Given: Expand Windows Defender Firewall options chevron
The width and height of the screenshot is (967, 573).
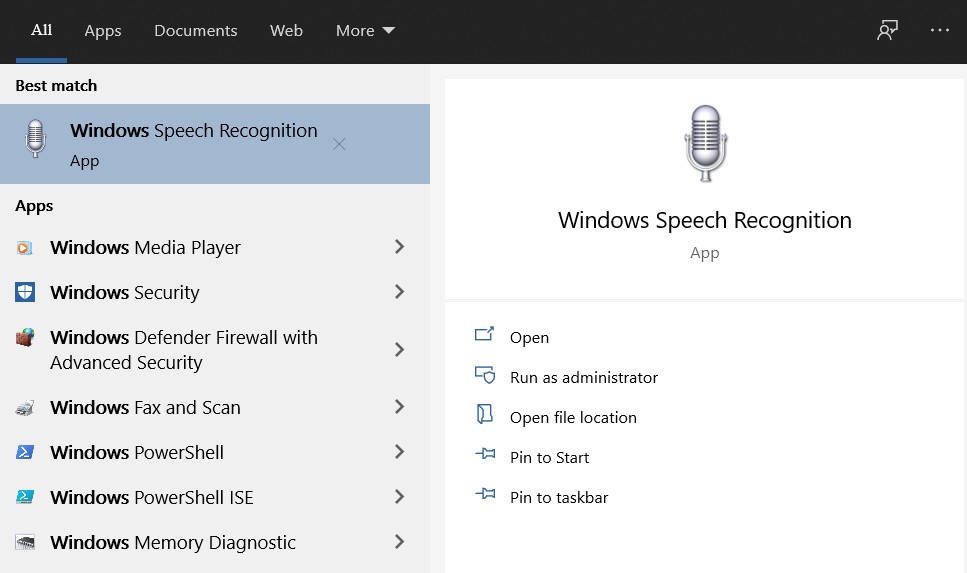Looking at the screenshot, I should [400, 350].
